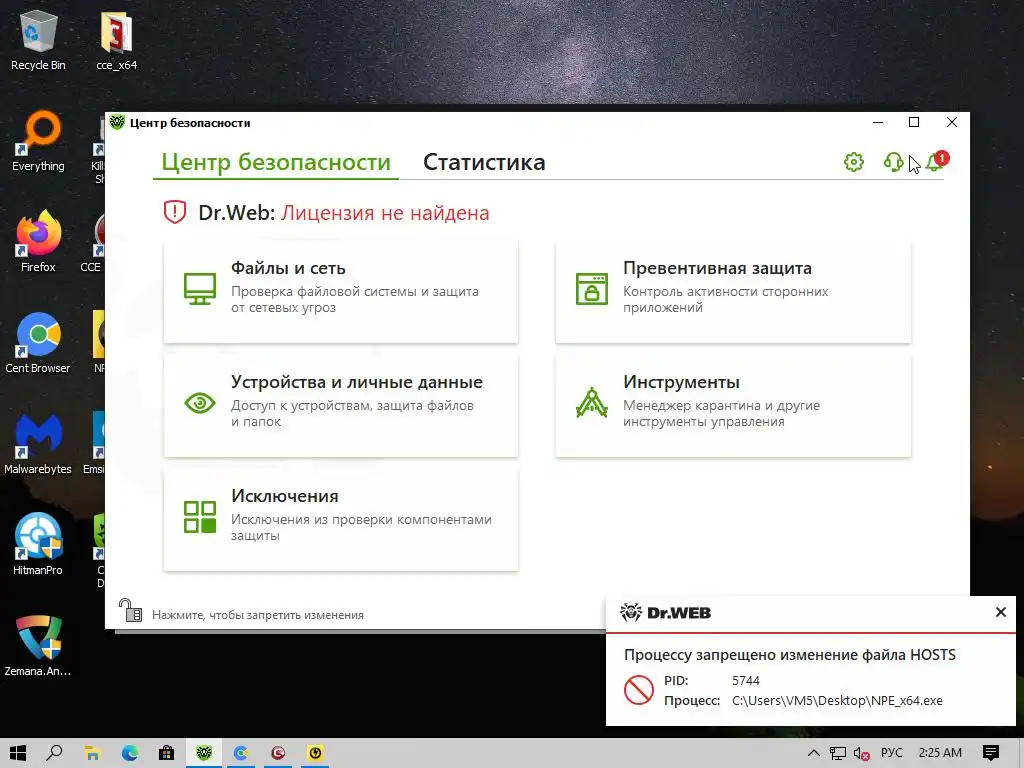1024x768 pixels.
Task: Click the squares icon in Исключения
Action: click(x=200, y=517)
